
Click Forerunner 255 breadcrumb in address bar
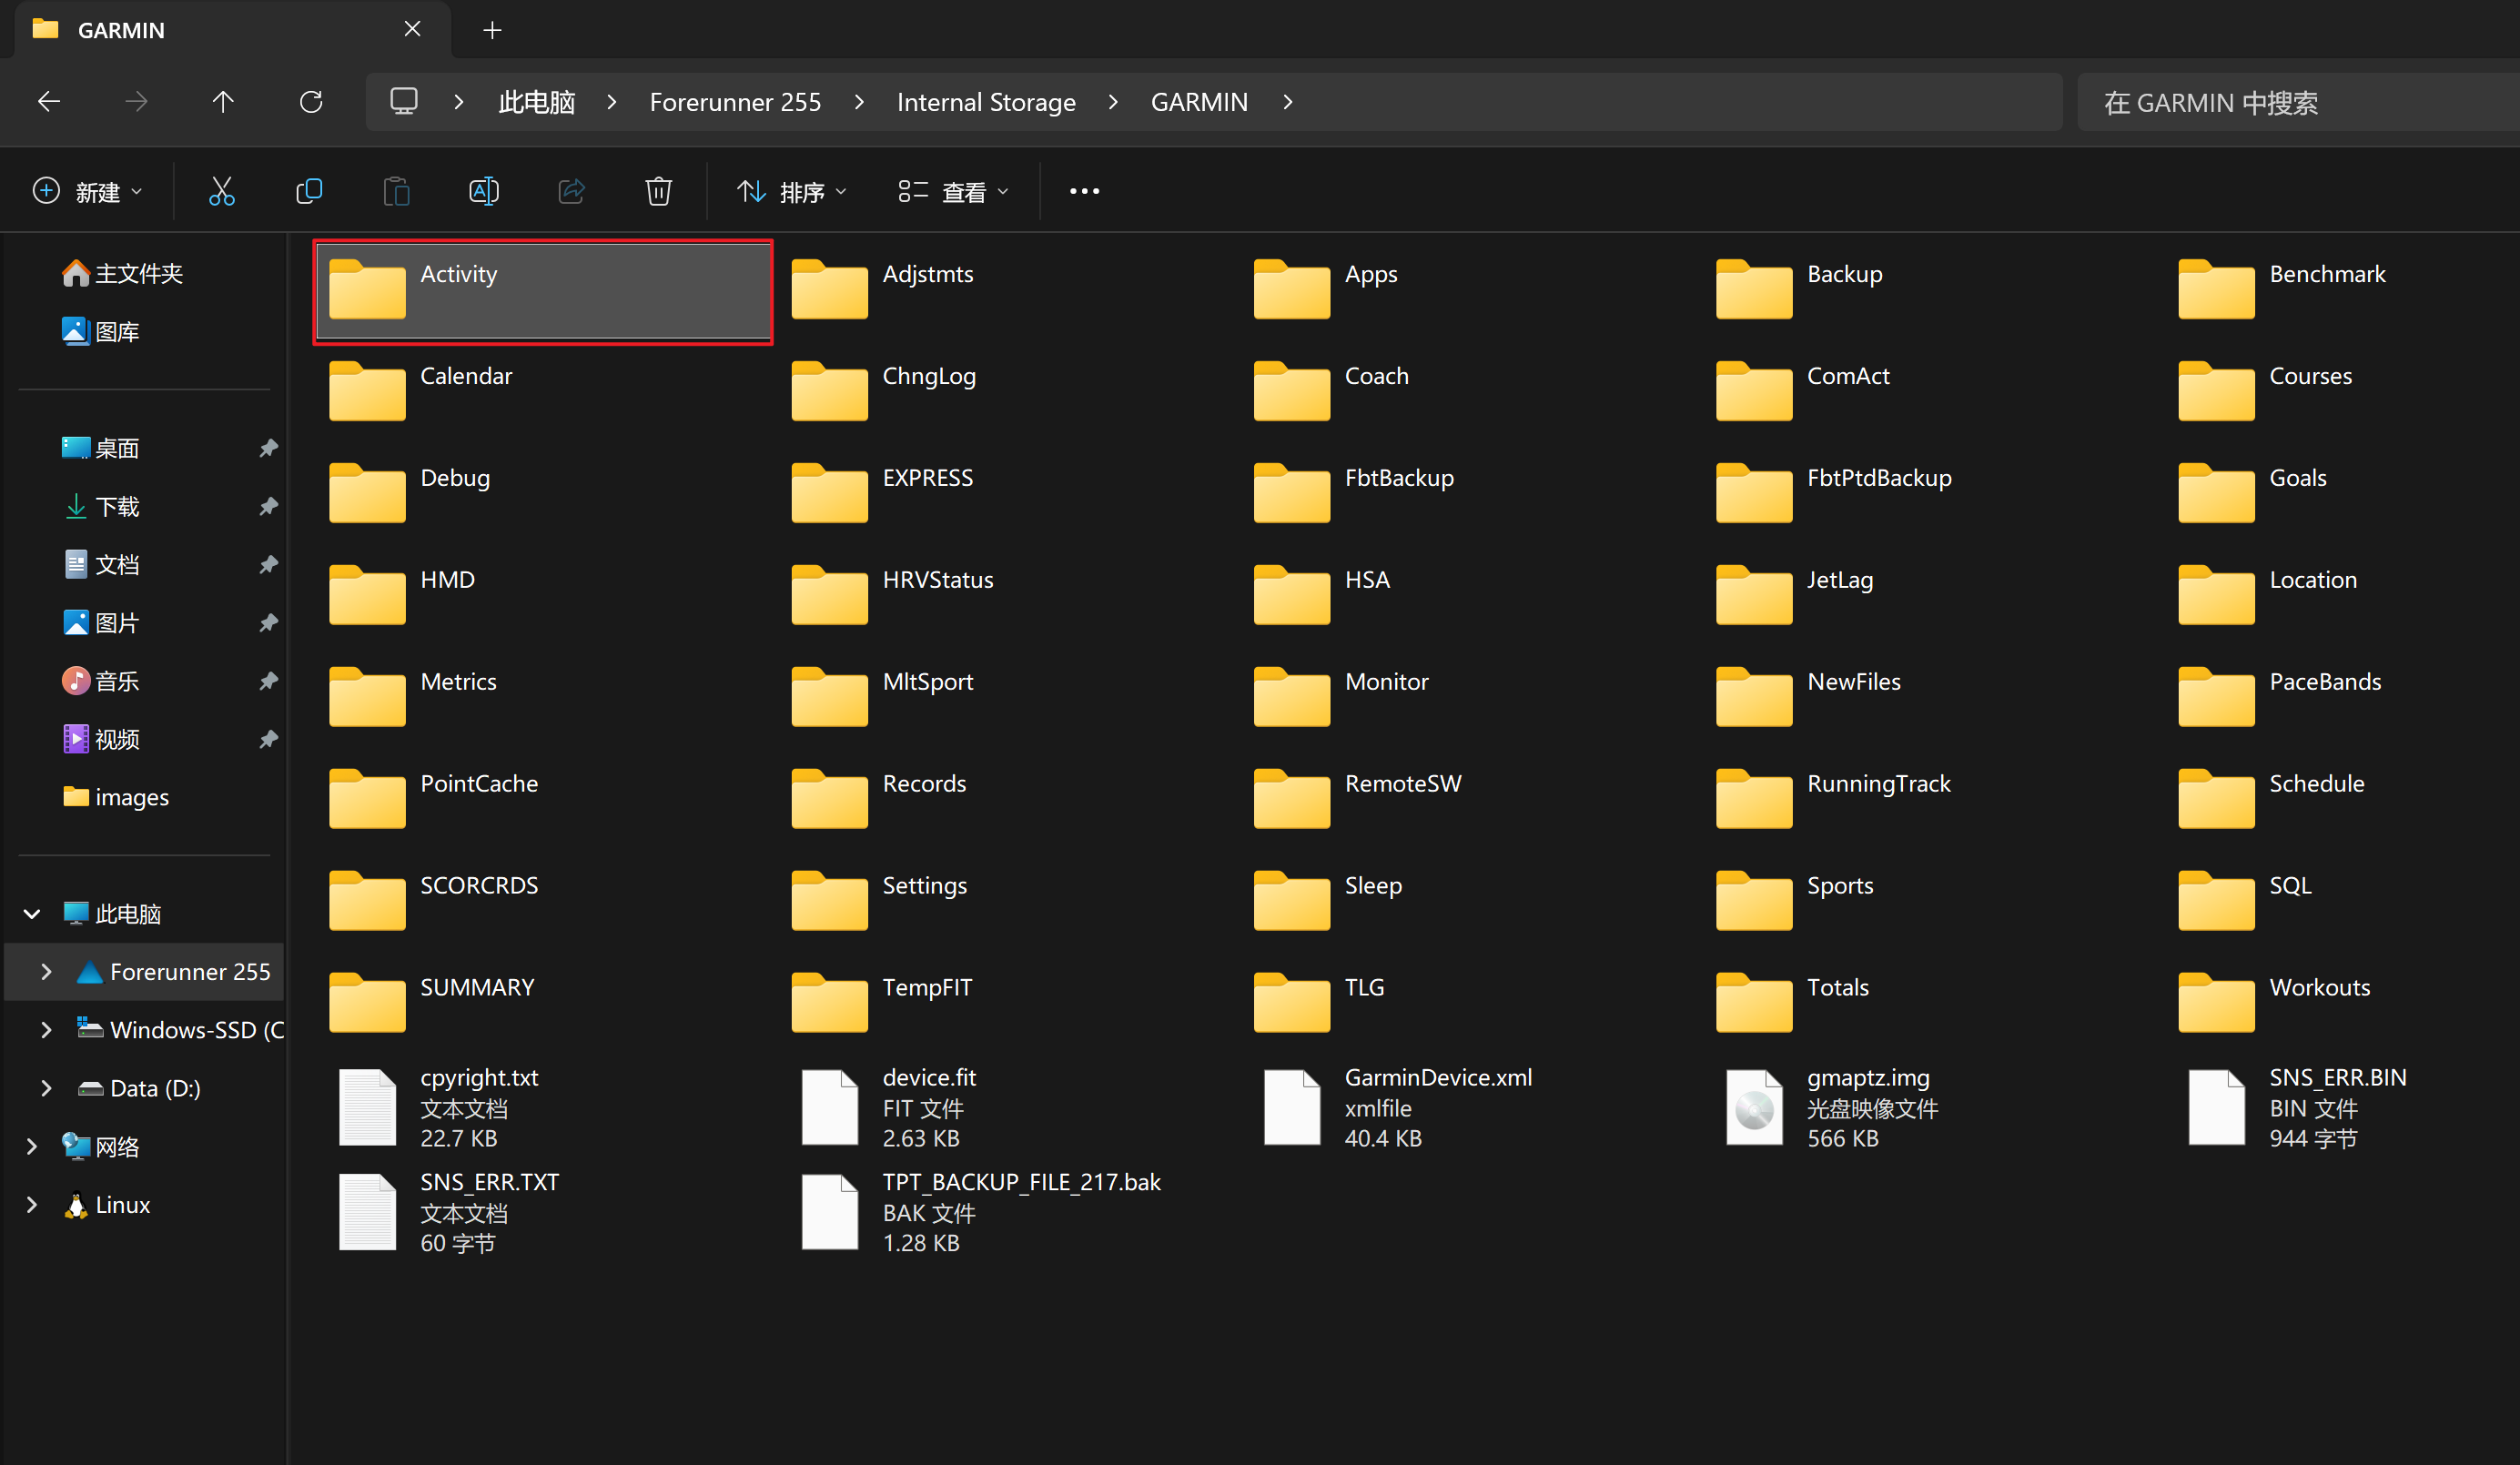click(x=735, y=101)
